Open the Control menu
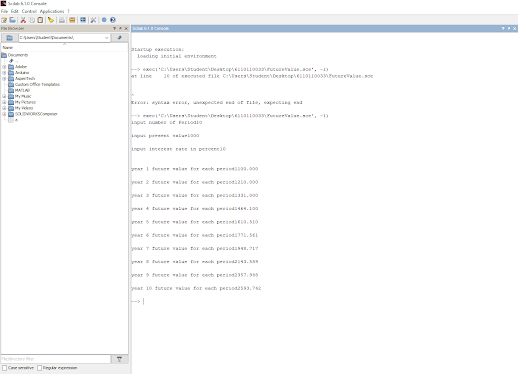The image size is (518, 374). click(29, 11)
